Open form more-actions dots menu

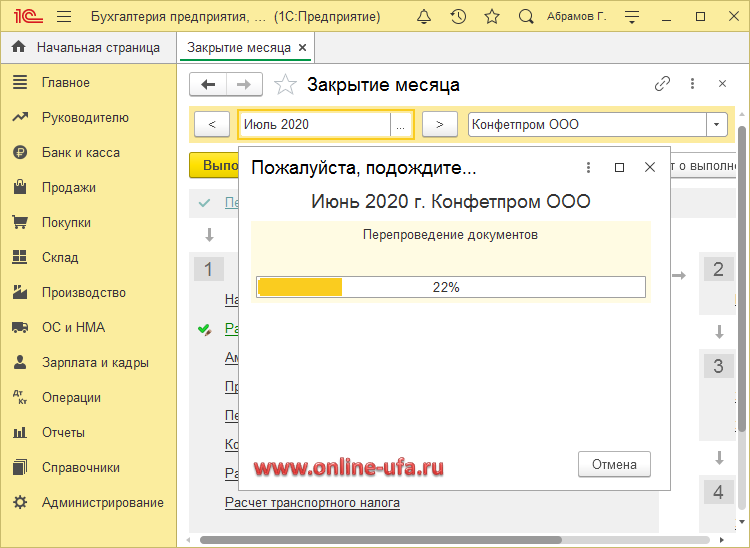tap(692, 84)
